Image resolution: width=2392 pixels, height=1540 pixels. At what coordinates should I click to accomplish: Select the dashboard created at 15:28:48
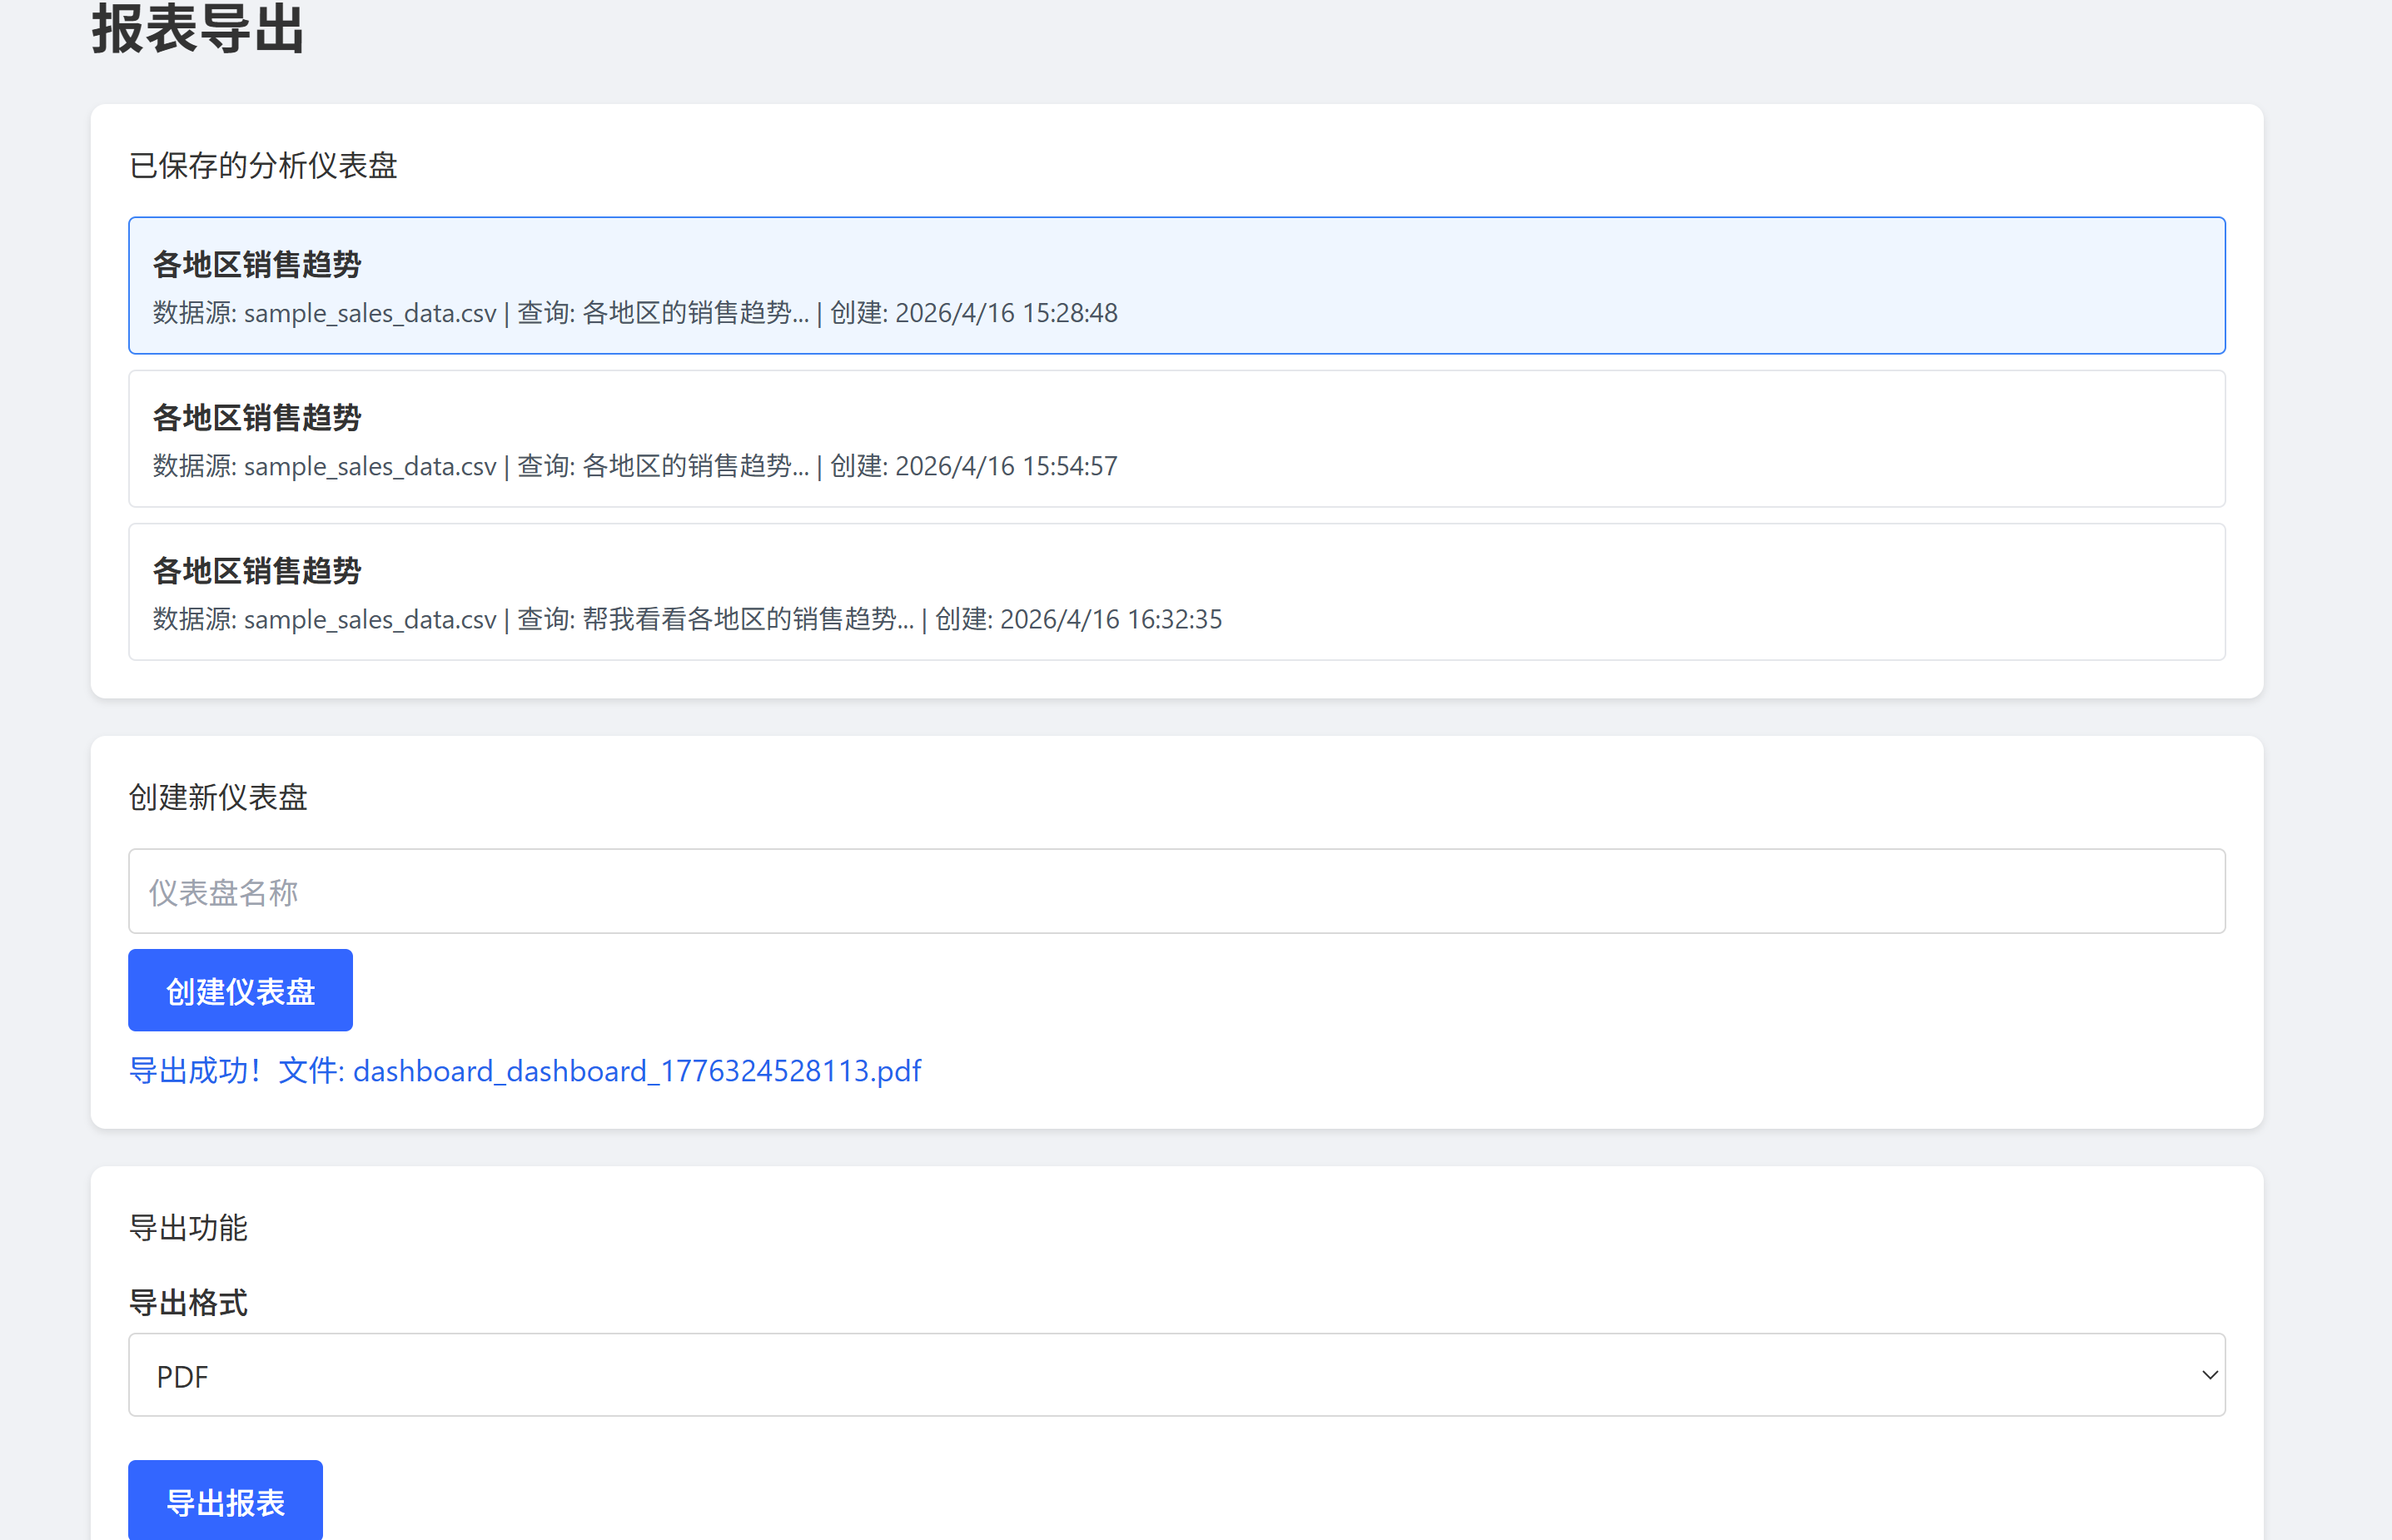pos(1176,285)
